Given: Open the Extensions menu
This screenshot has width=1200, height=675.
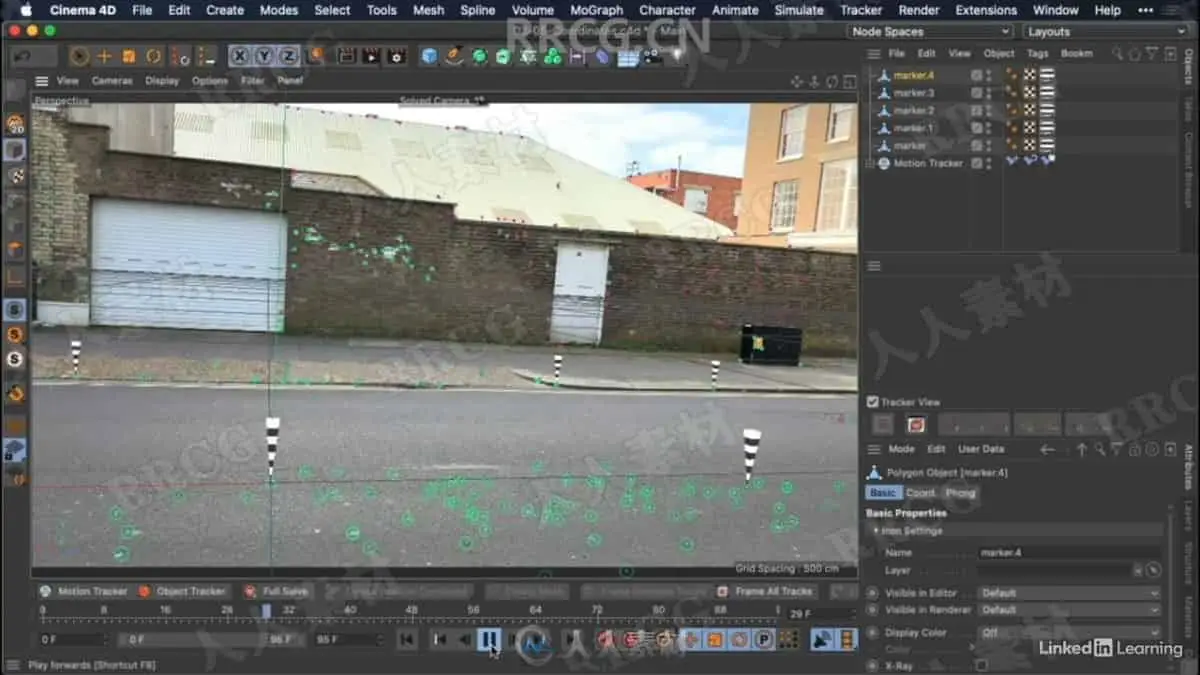Looking at the screenshot, I should tap(986, 10).
